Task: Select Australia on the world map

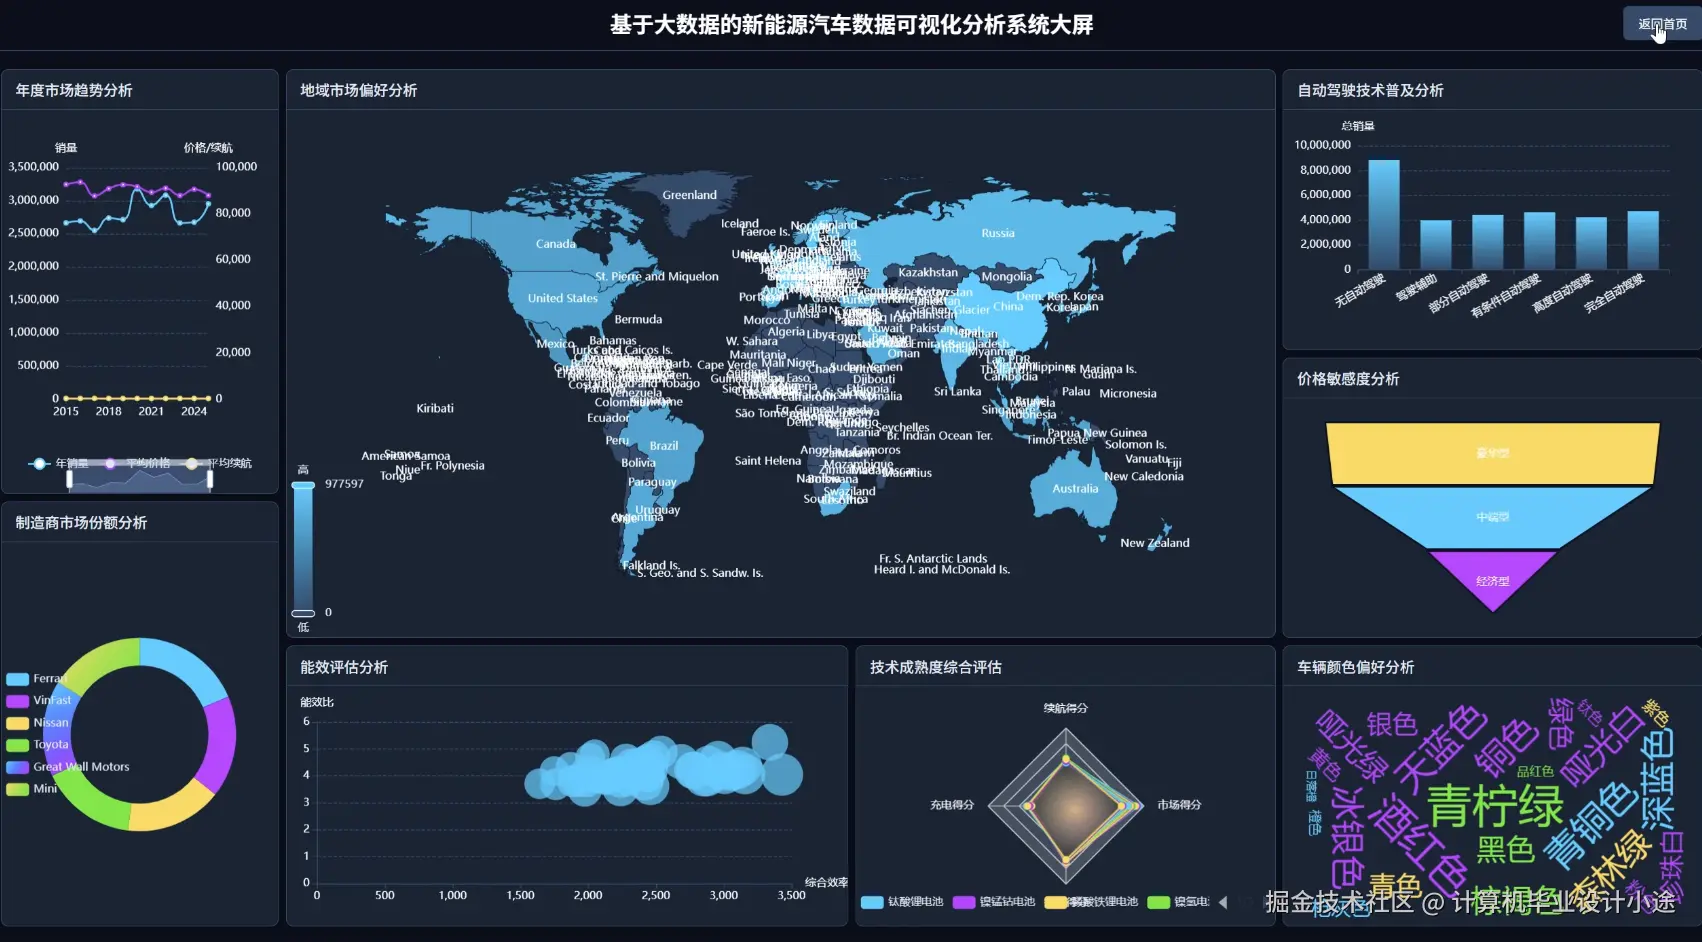Action: click(x=1075, y=489)
